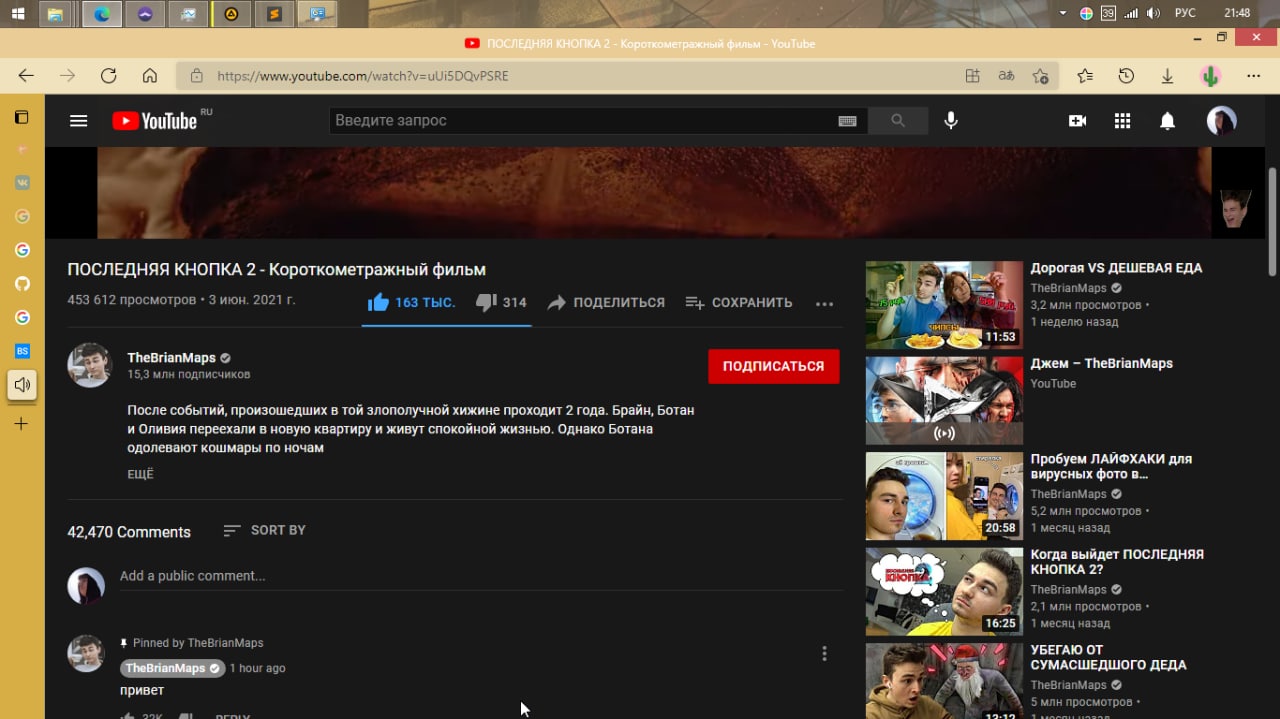This screenshot has height=719, width=1280.
Task: Open browser downloads arrow
Action: click(1167, 76)
